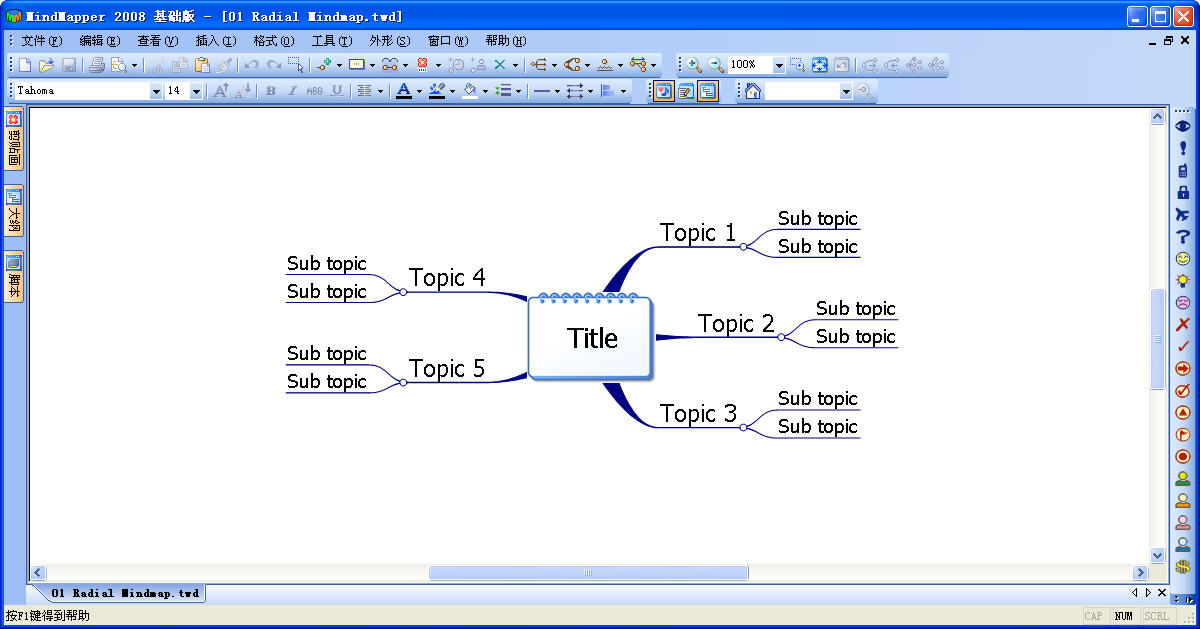Open the font color A swatch
This screenshot has width=1200, height=629.
(403, 91)
